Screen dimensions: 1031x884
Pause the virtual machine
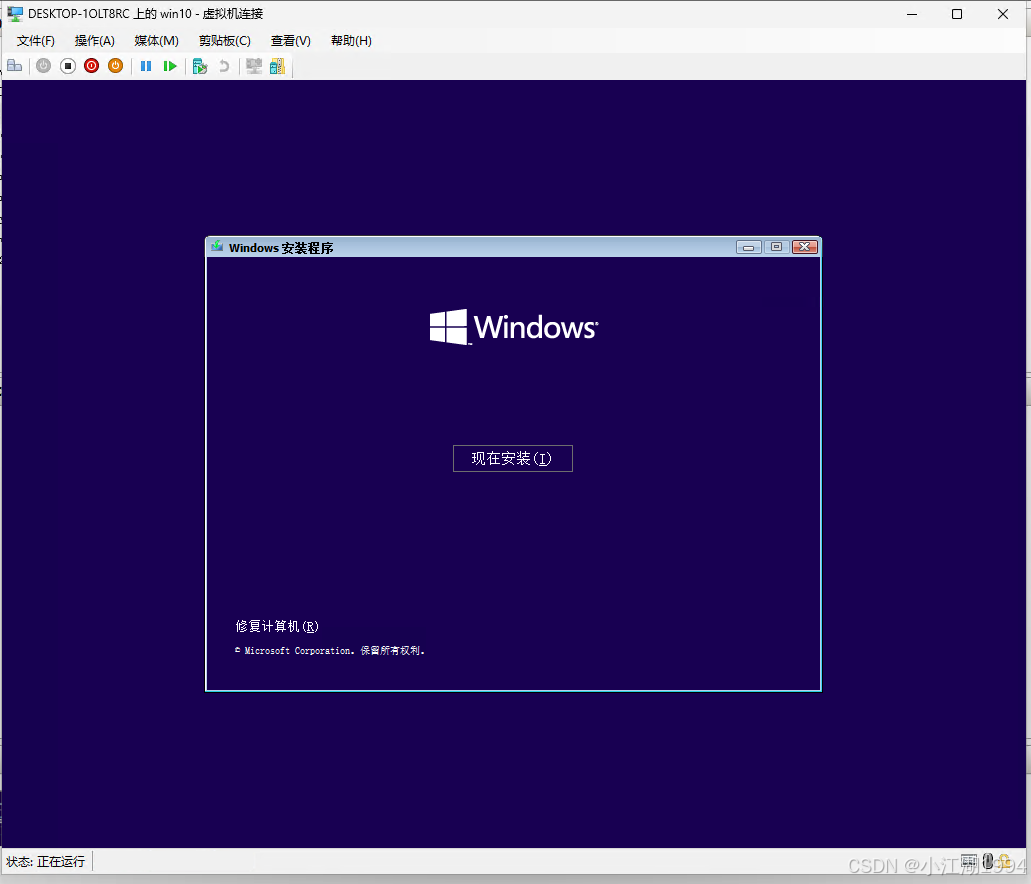[x=146, y=66]
